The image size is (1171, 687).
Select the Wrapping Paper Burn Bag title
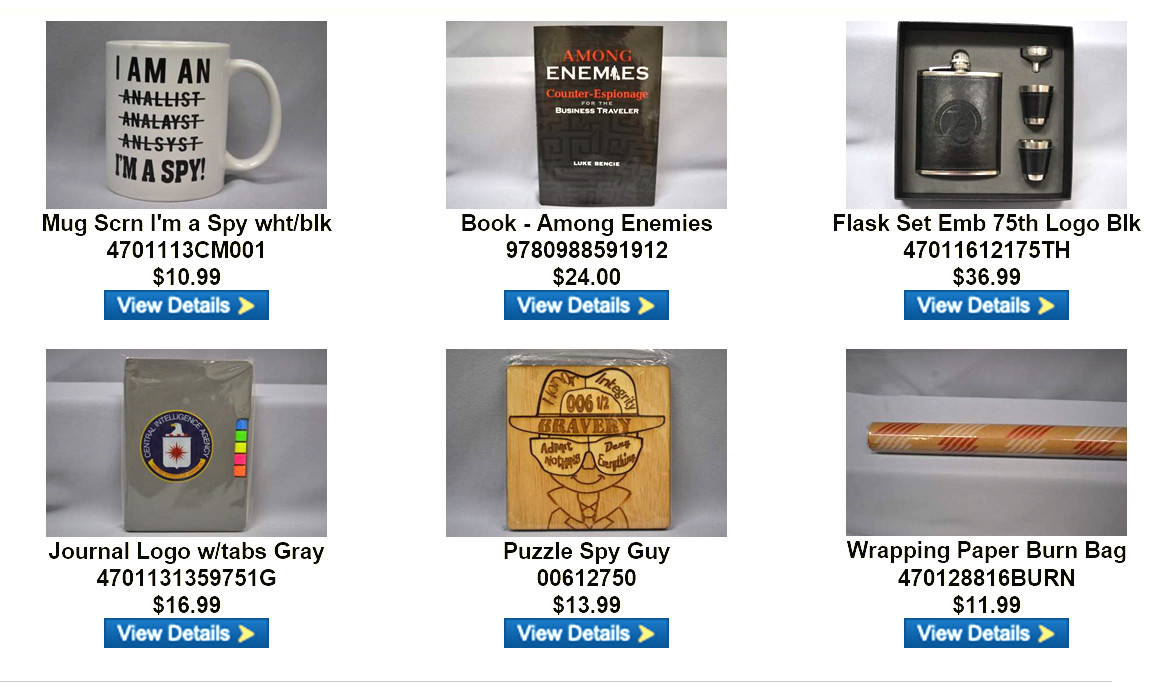point(986,551)
